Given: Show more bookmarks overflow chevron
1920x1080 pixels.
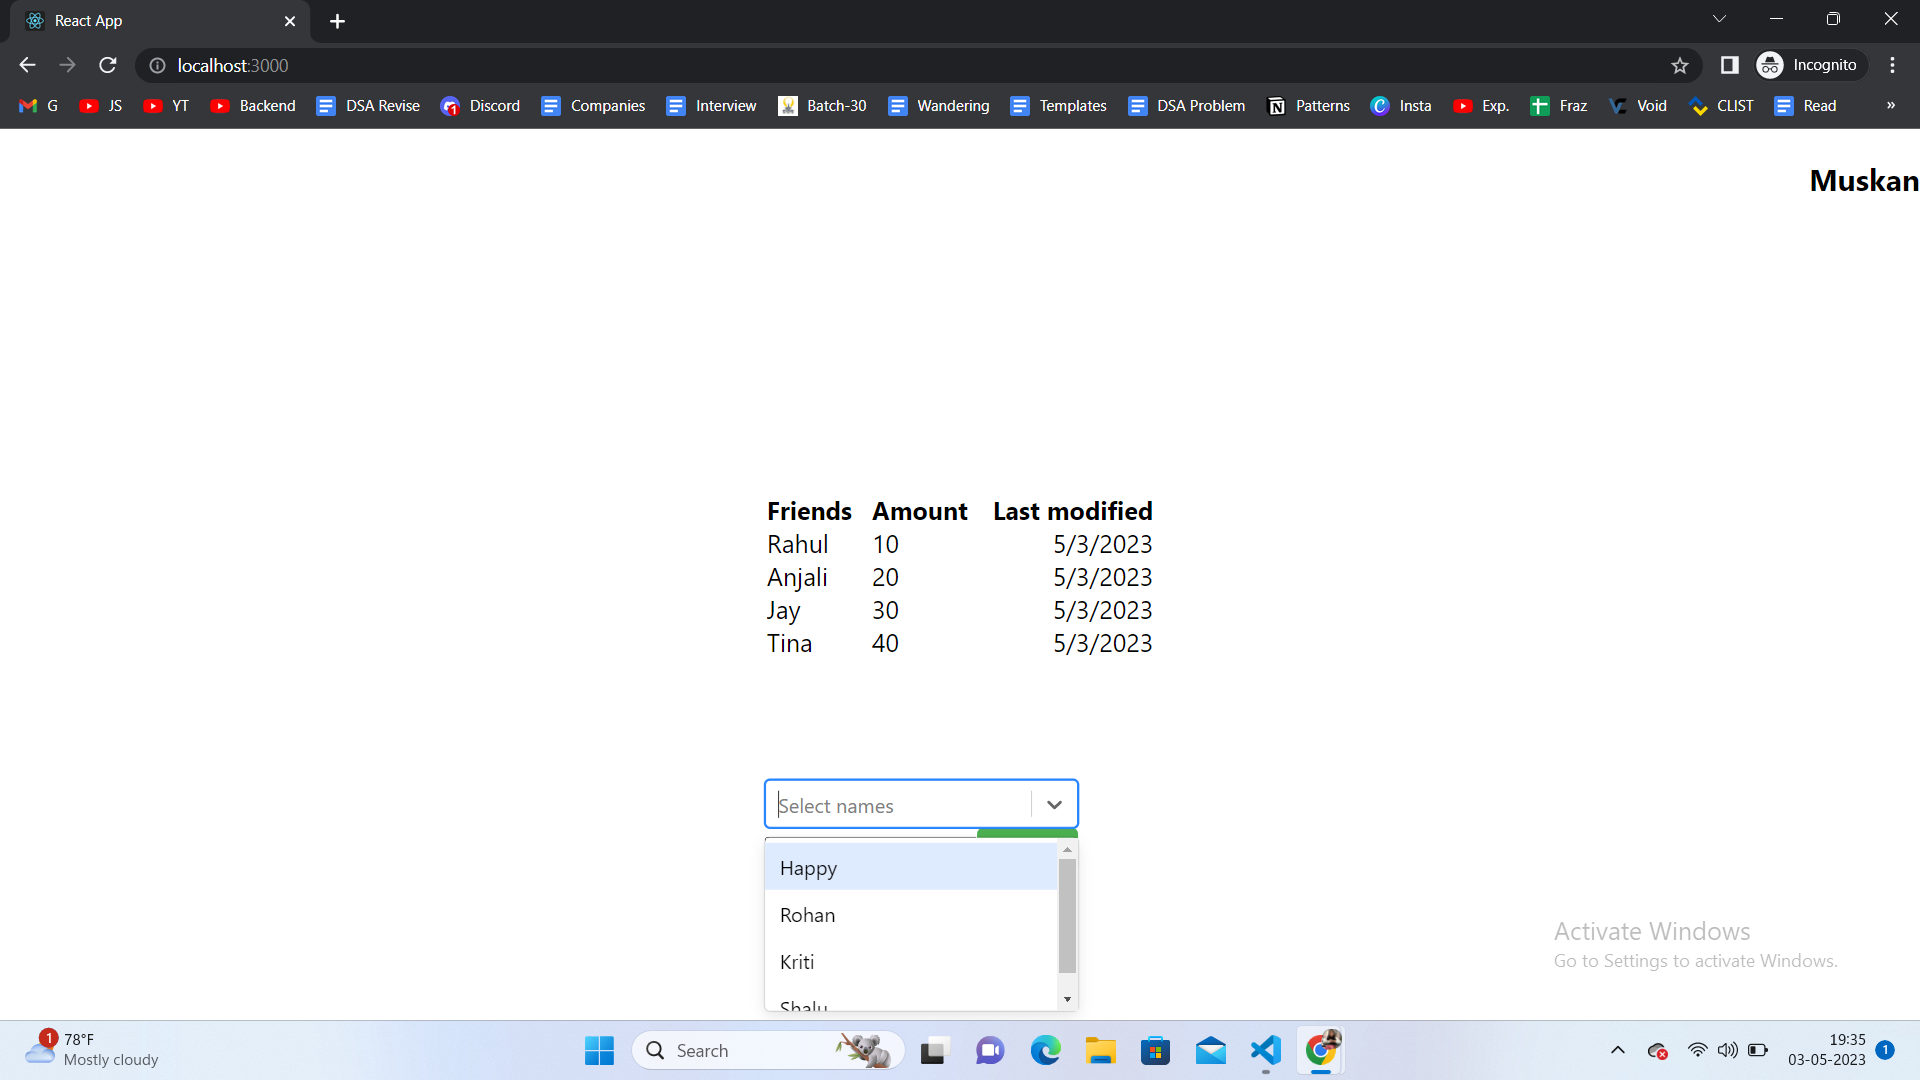Looking at the screenshot, I should coord(1890,106).
